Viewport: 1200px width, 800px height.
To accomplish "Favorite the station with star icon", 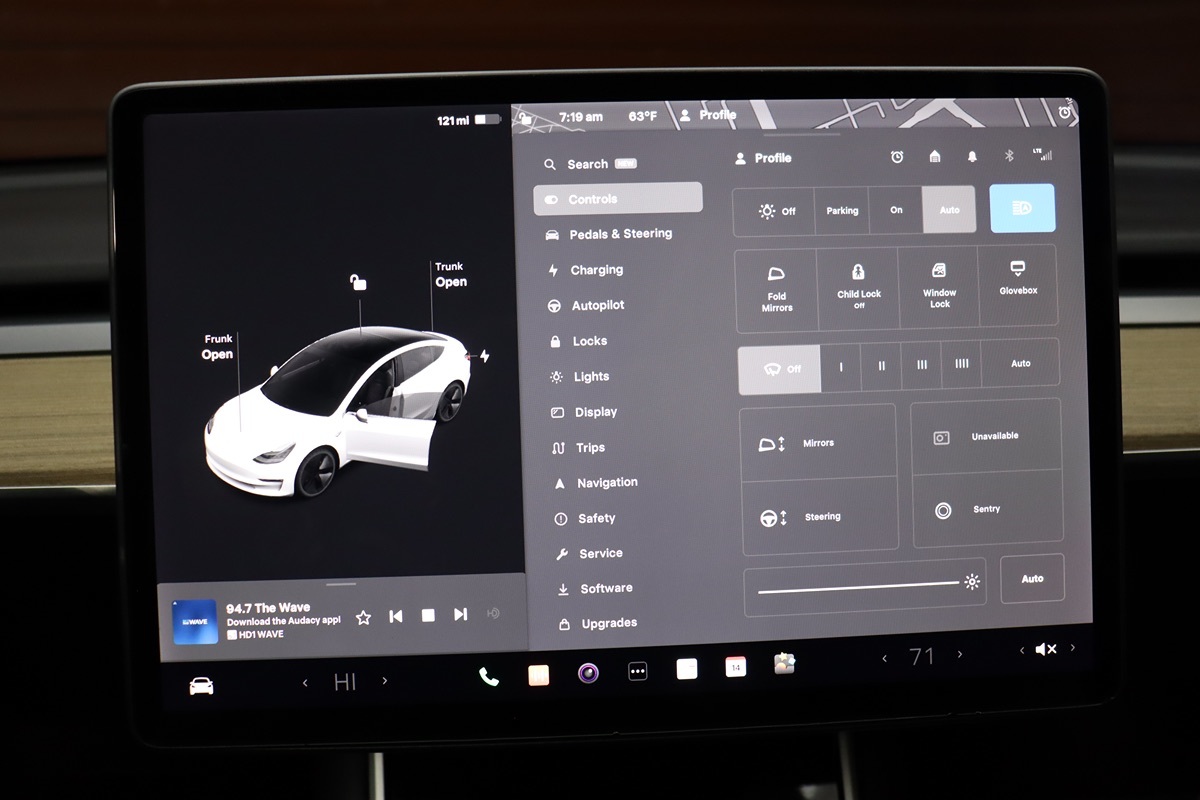I will point(364,617).
